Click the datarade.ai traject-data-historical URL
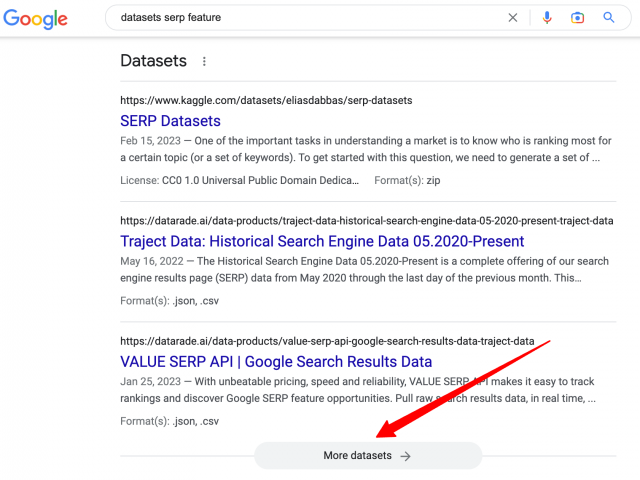This screenshot has width=640, height=480. (367, 221)
